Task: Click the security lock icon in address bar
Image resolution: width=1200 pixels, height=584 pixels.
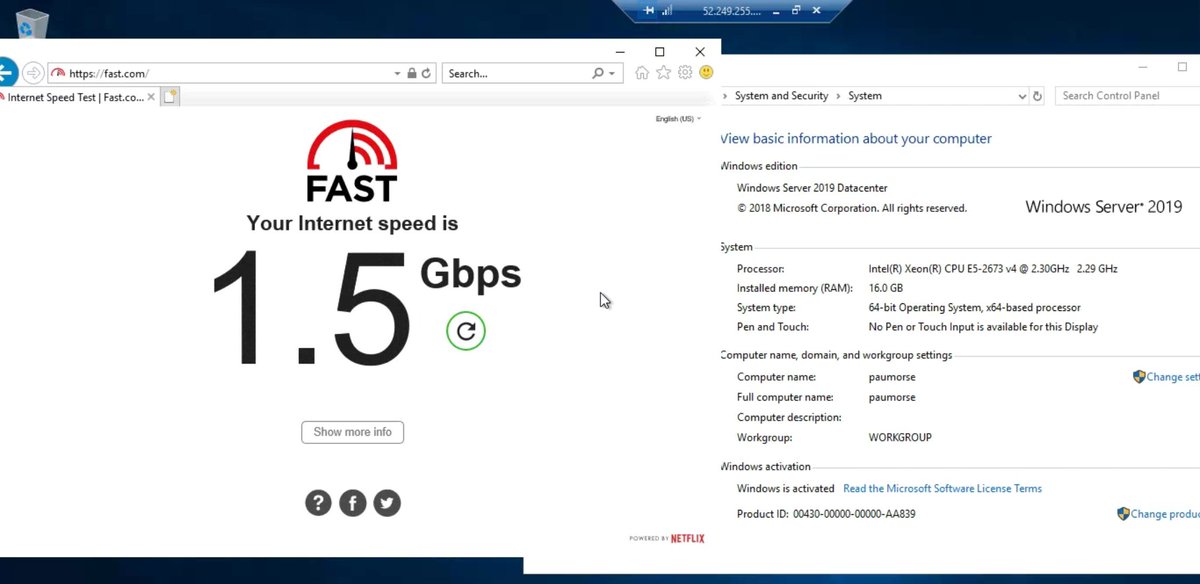Action: [411, 73]
